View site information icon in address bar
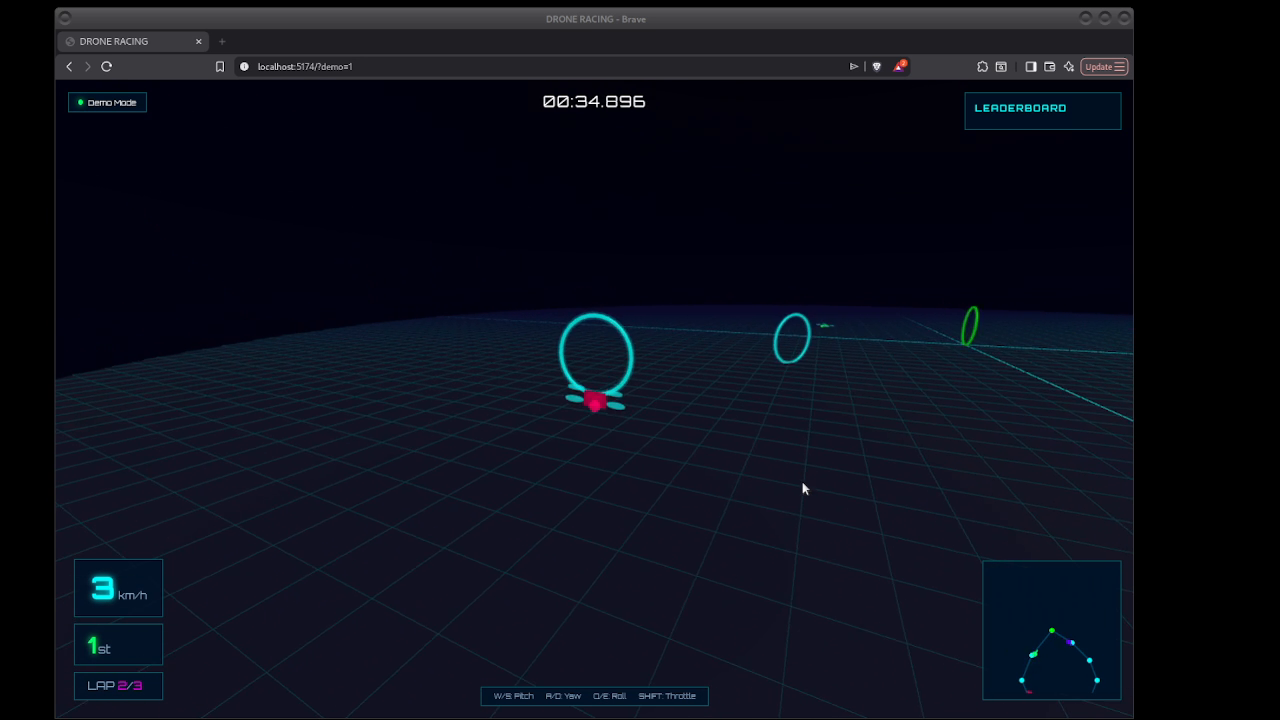This screenshot has height=720, width=1280. coord(244,67)
